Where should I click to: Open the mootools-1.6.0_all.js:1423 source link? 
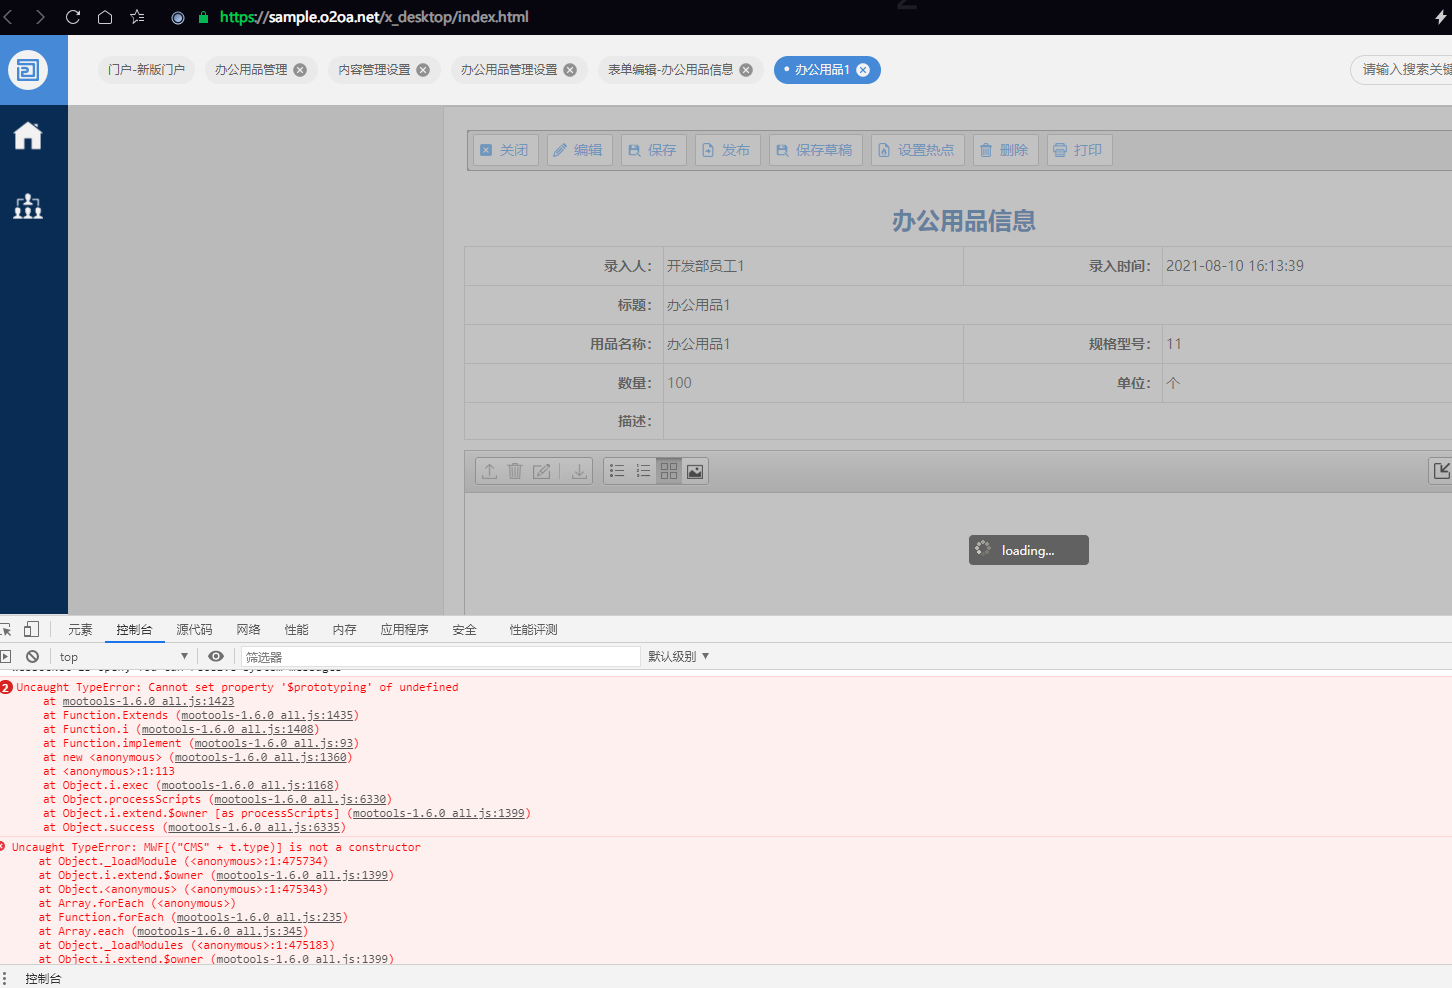(x=148, y=702)
